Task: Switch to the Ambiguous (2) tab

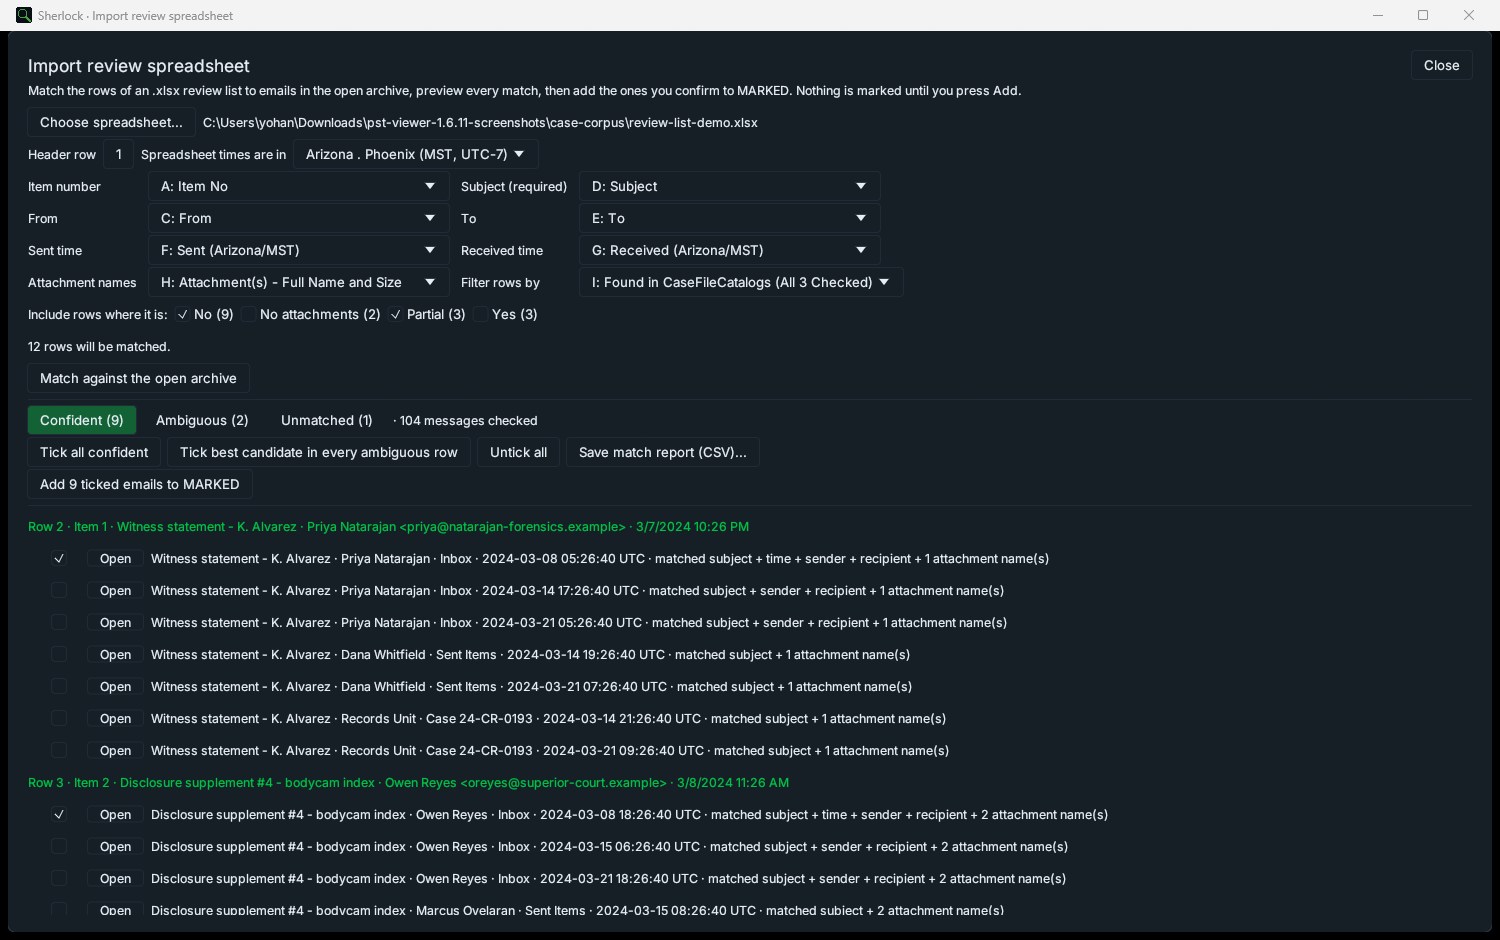Action: [202, 420]
